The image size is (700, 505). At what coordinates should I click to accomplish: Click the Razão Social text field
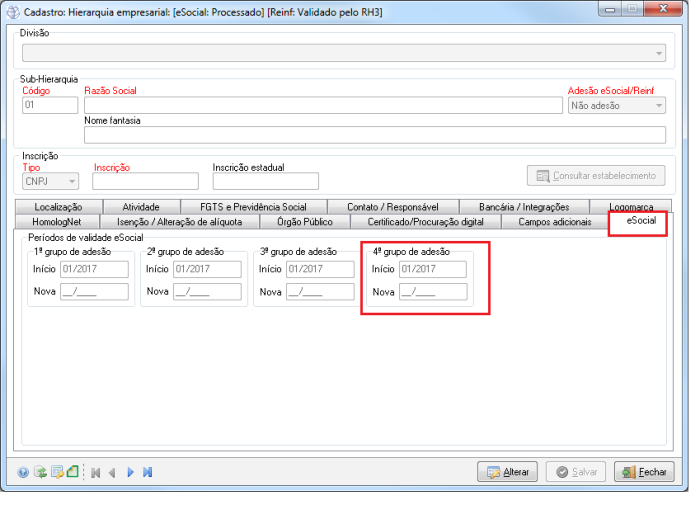click(323, 105)
